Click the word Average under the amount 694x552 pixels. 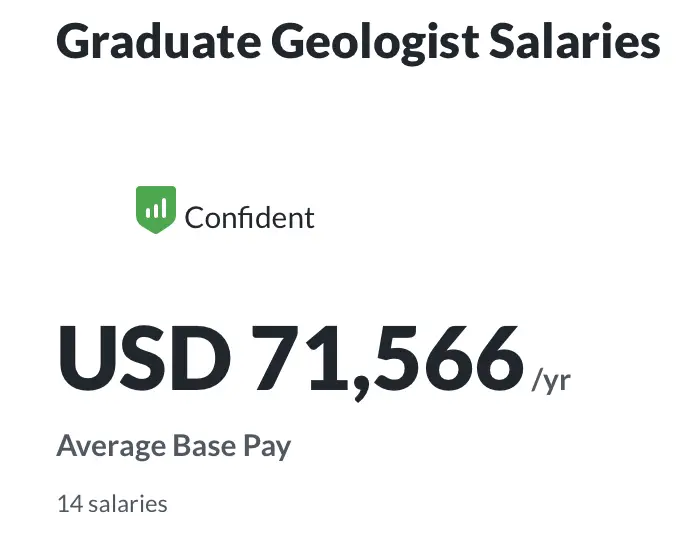[x=111, y=447]
